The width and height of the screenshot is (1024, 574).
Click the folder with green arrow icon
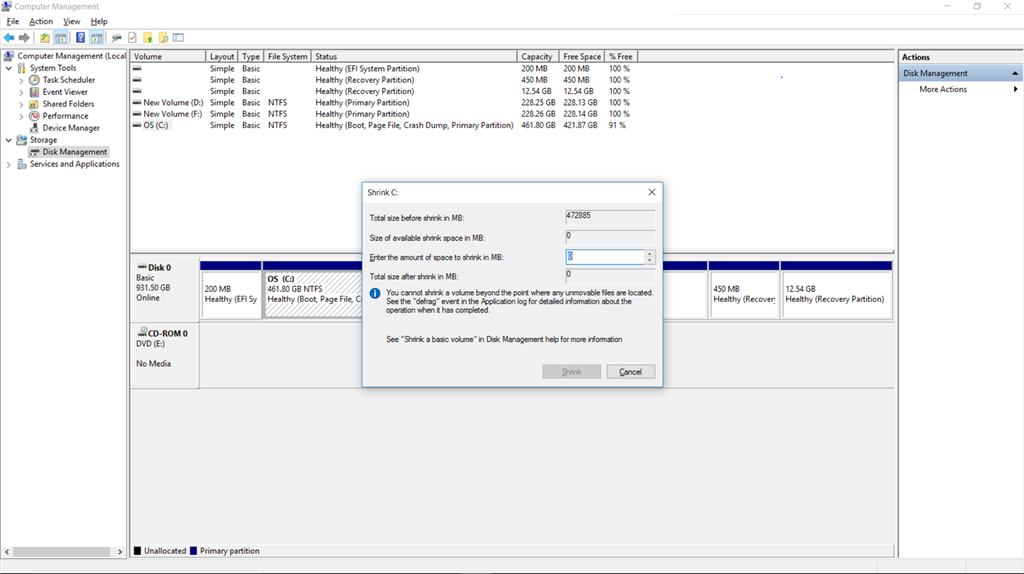tap(148, 38)
